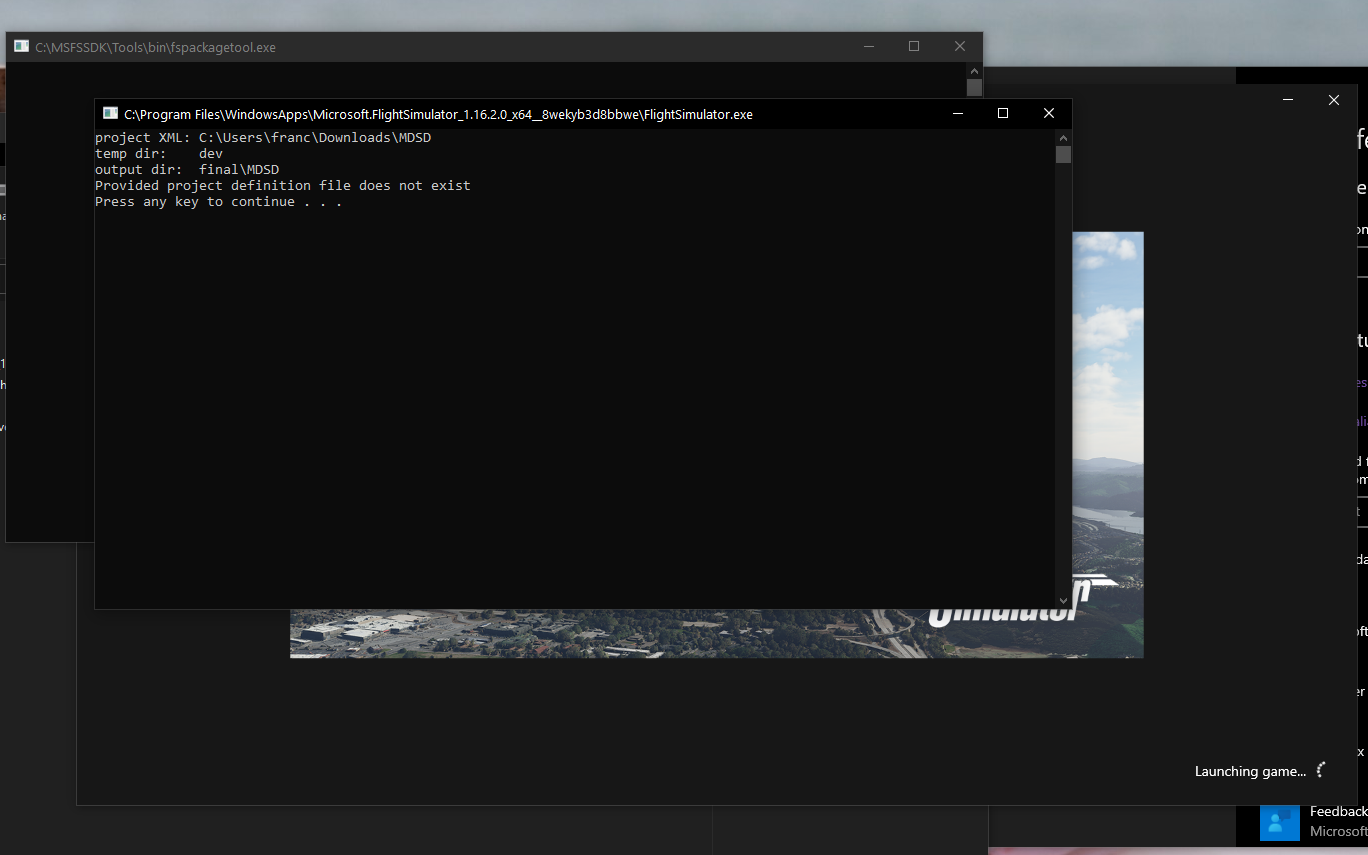Screen dimensions: 1368x855
Task: Close the fspackagetool.exe window
Action: coord(960,47)
